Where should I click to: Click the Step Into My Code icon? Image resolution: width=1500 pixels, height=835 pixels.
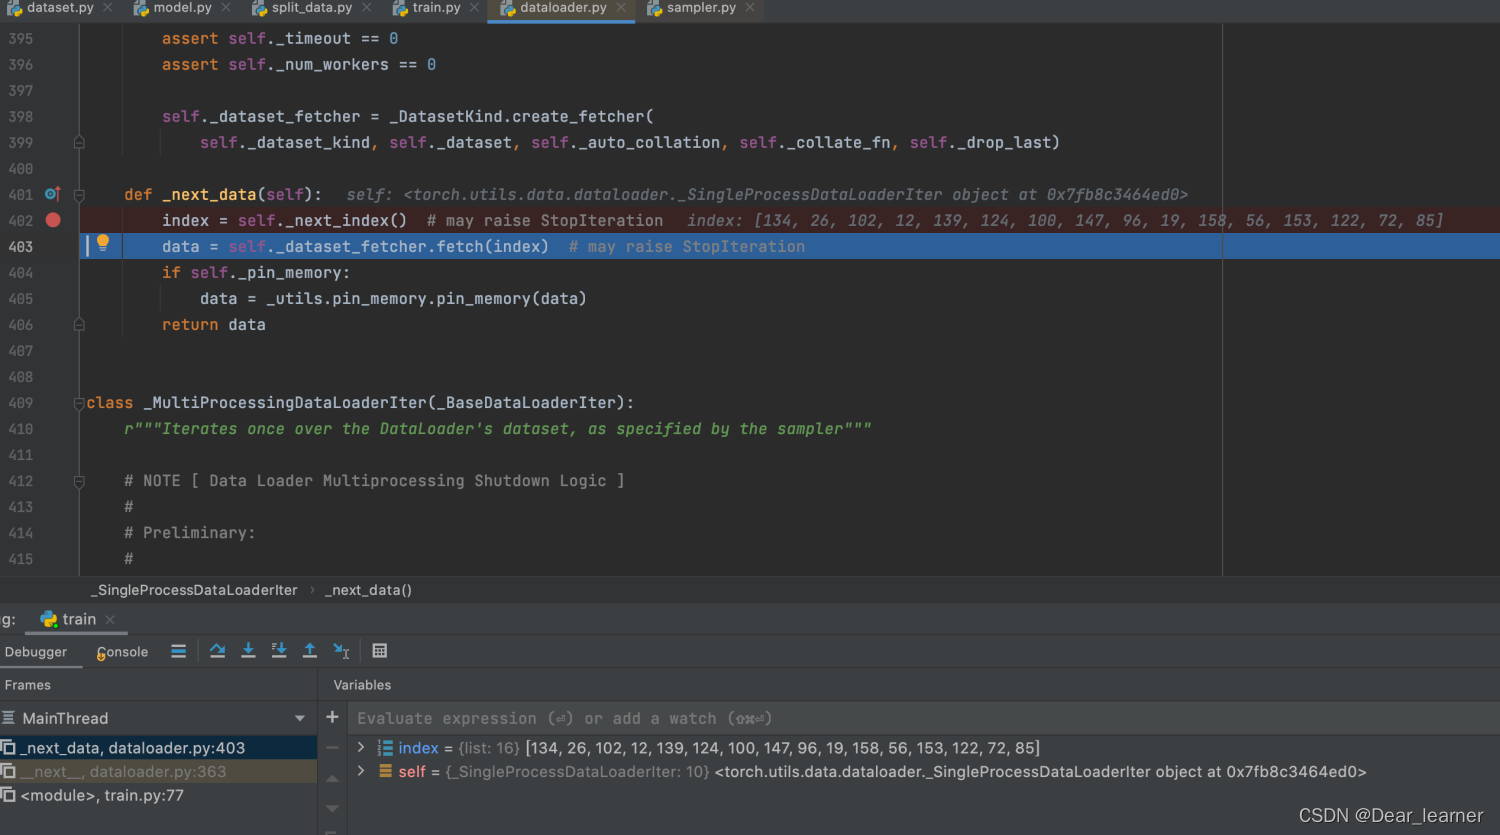[x=279, y=651]
